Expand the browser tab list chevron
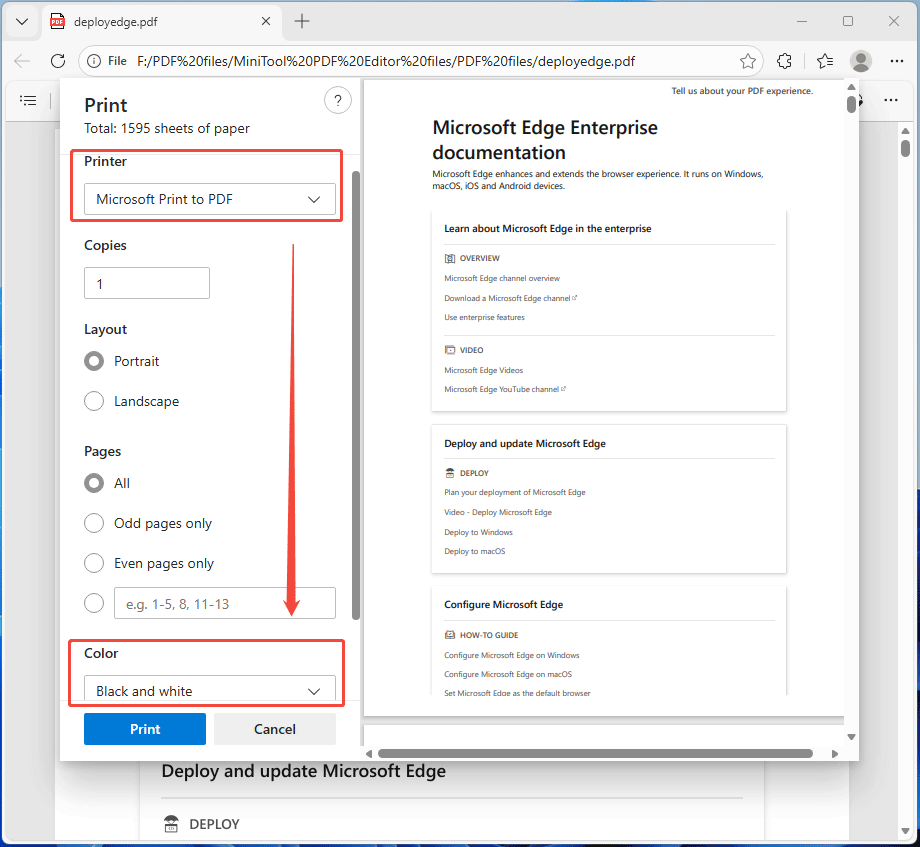The image size is (920, 847). pos(21,21)
